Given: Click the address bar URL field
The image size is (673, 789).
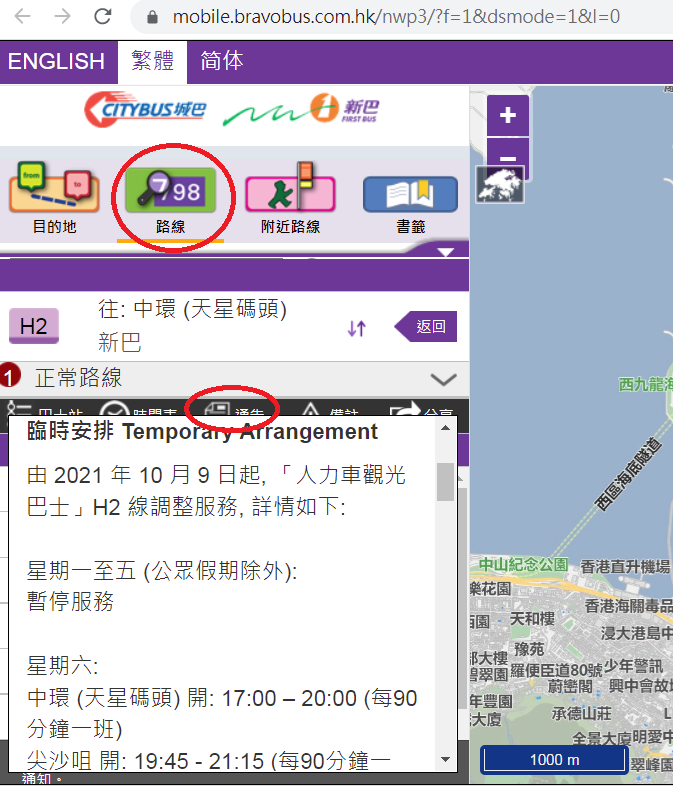Looking at the screenshot, I should [396, 17].
